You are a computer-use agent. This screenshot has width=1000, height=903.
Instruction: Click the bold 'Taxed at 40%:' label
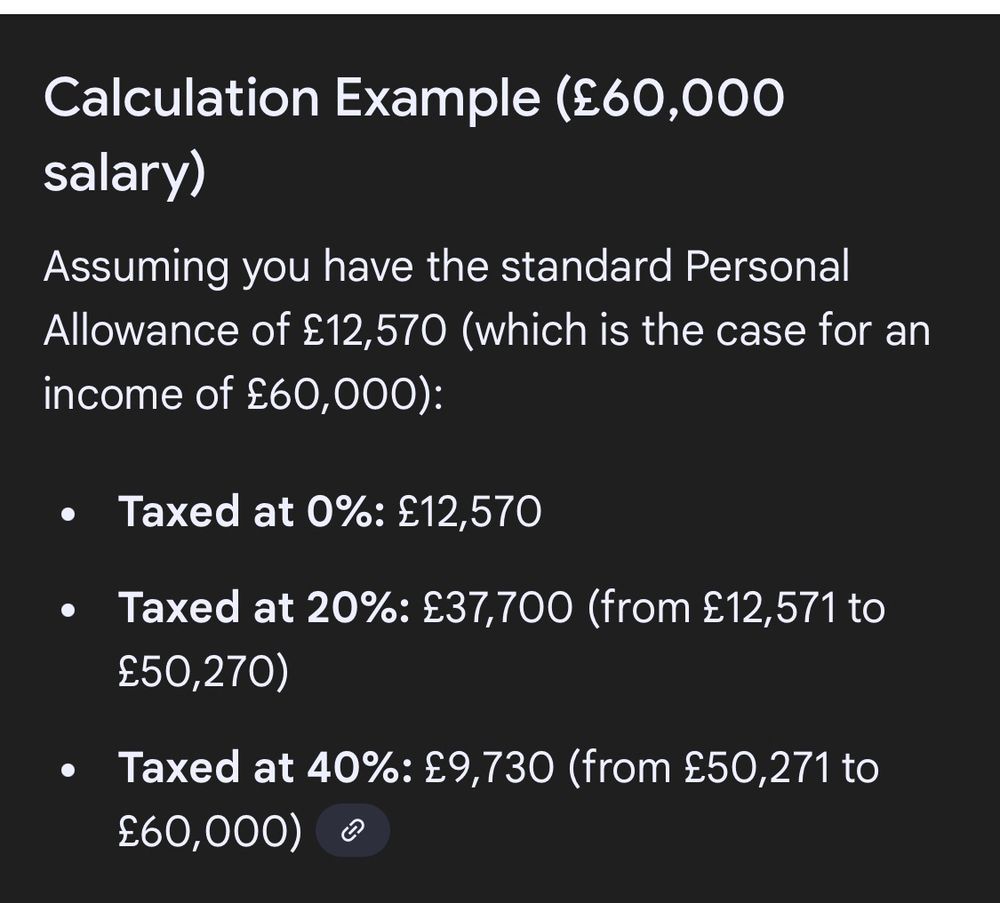(265, 767)
